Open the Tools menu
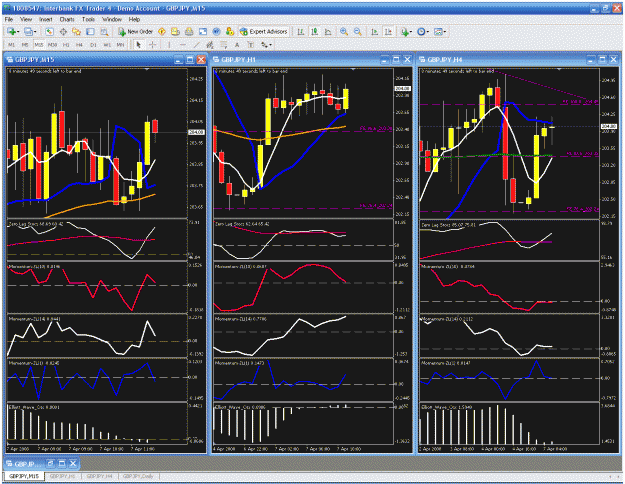Screen dimensions: 625x484 coord(88,19)
